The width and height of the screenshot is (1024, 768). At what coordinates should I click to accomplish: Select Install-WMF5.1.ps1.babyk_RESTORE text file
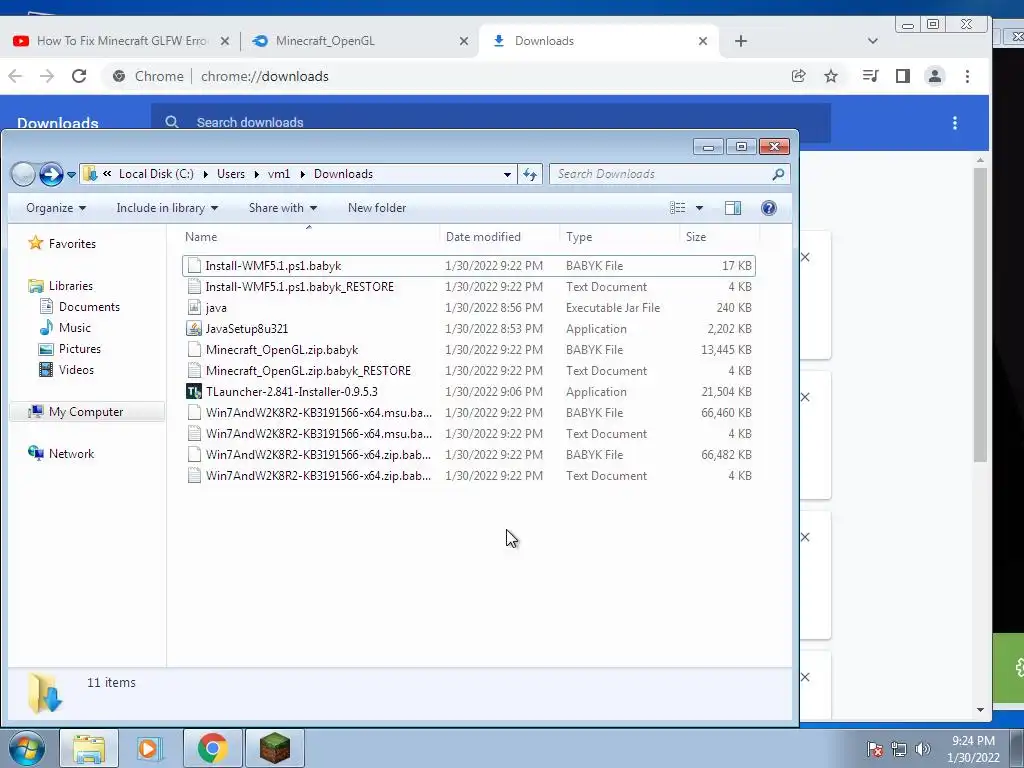[x=469, y=287]
